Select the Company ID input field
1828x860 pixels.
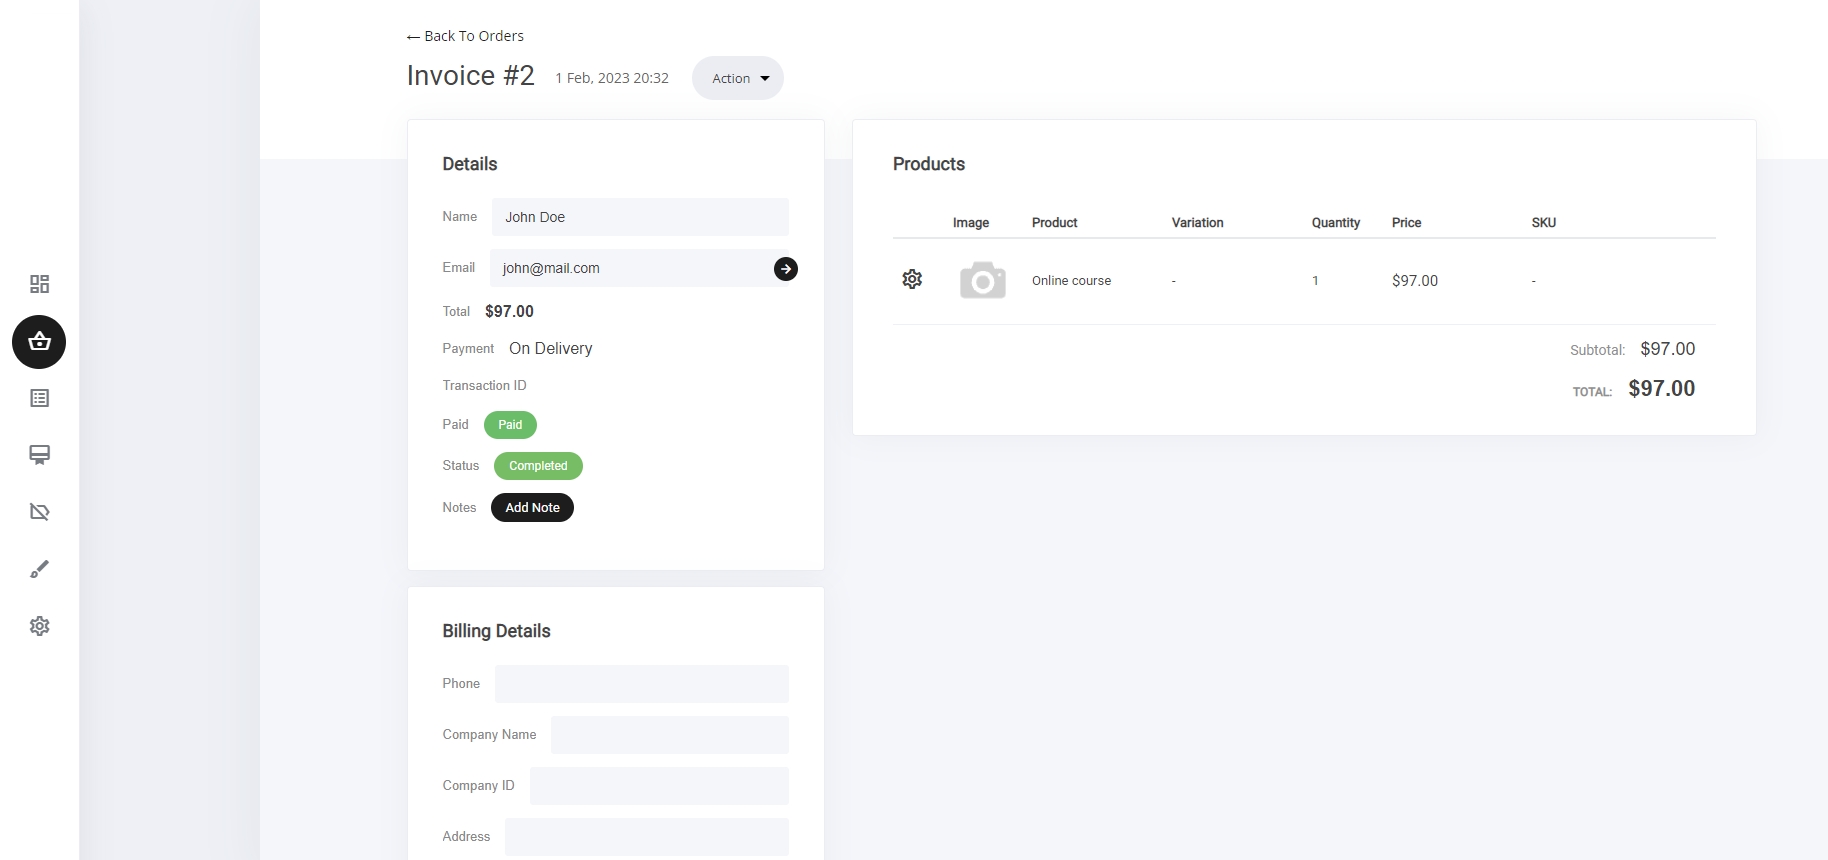tap(659, 786)
